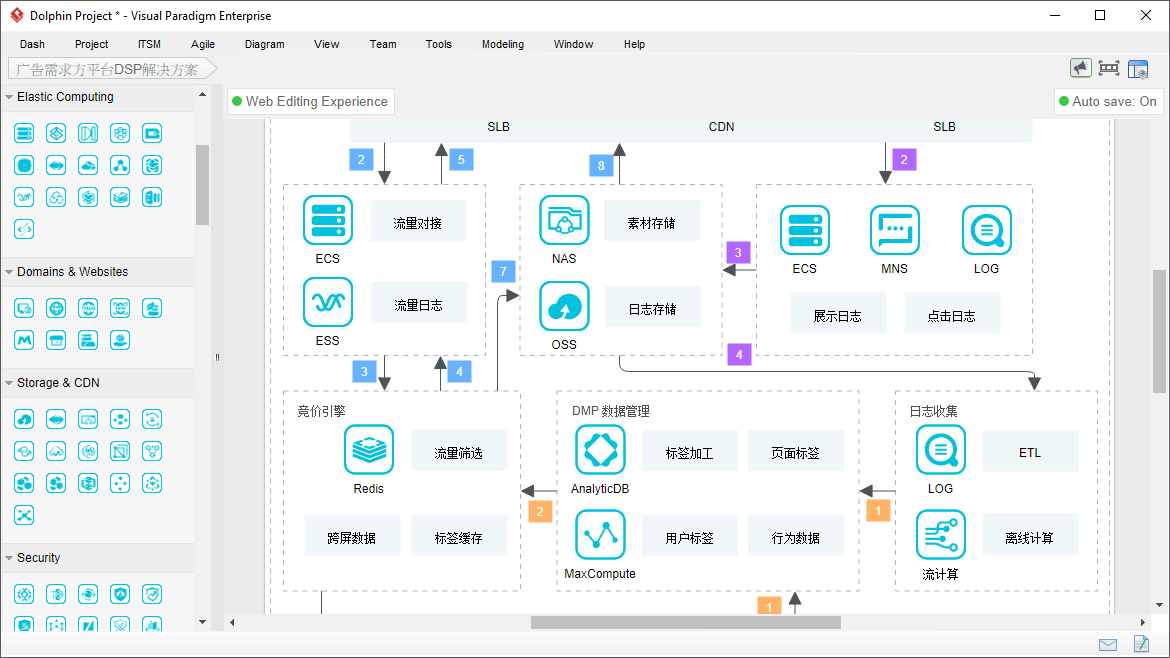This screenshot has height=658, width=1170.
Task: Select the 素材存储 label box
Action: [651, 221]
